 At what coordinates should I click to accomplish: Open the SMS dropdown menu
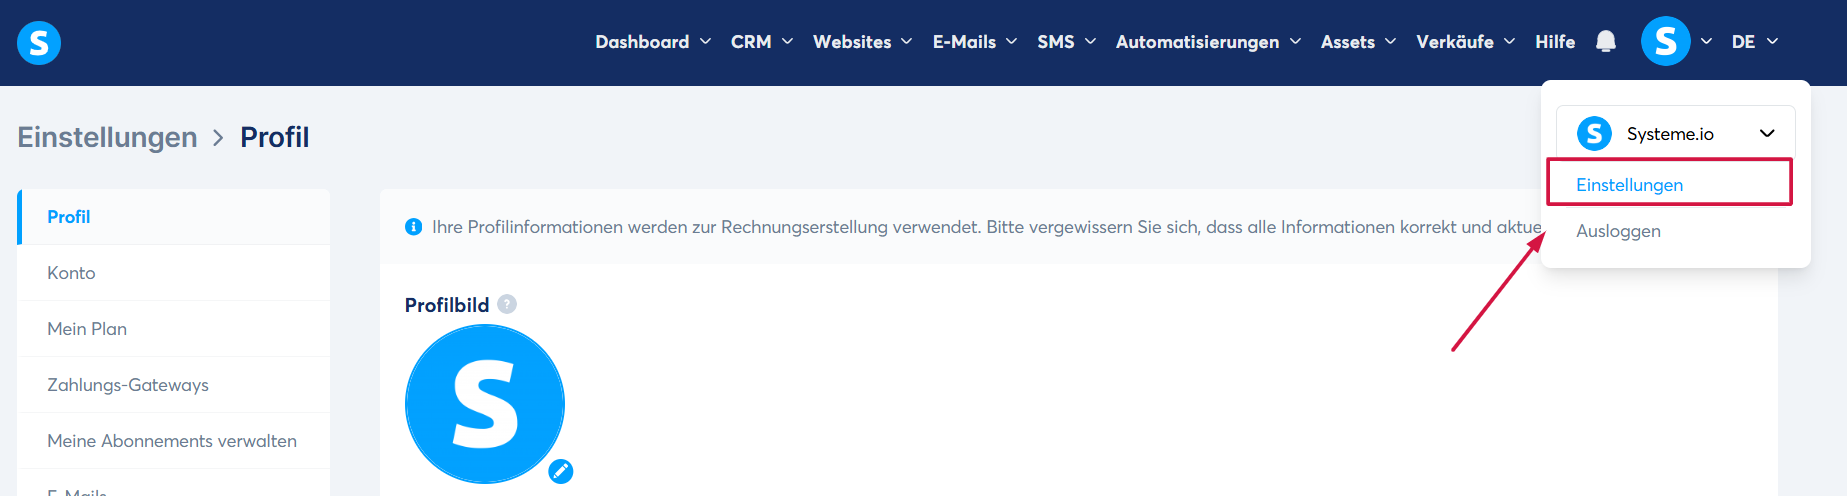[x=1067, y=42]
